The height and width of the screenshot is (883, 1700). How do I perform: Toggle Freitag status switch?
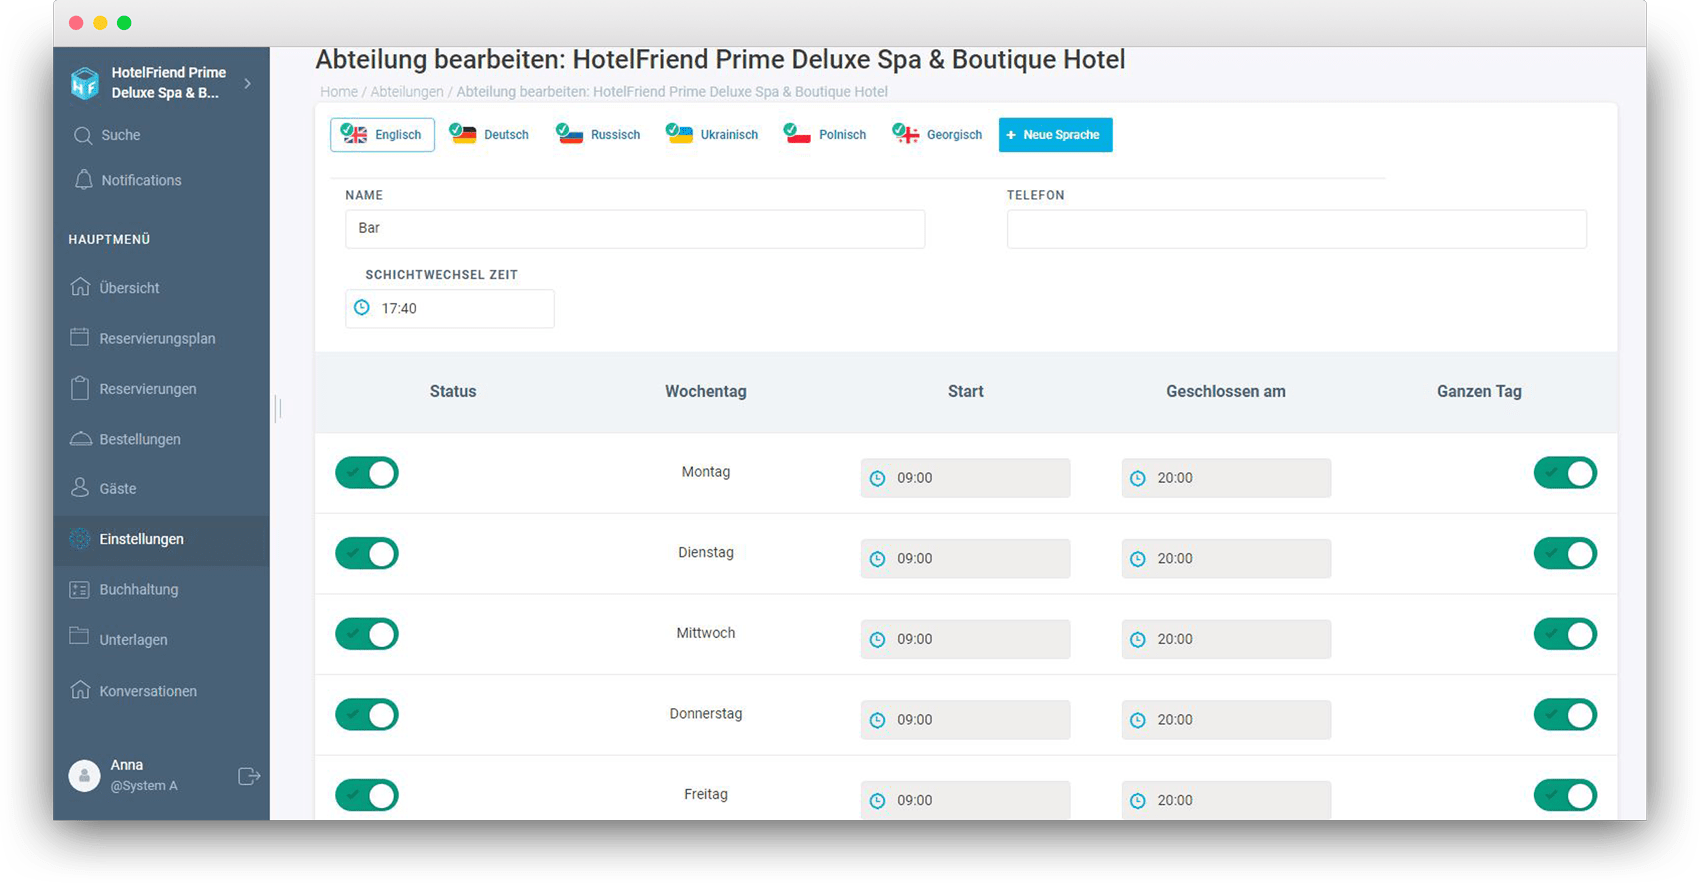point(367,795)
